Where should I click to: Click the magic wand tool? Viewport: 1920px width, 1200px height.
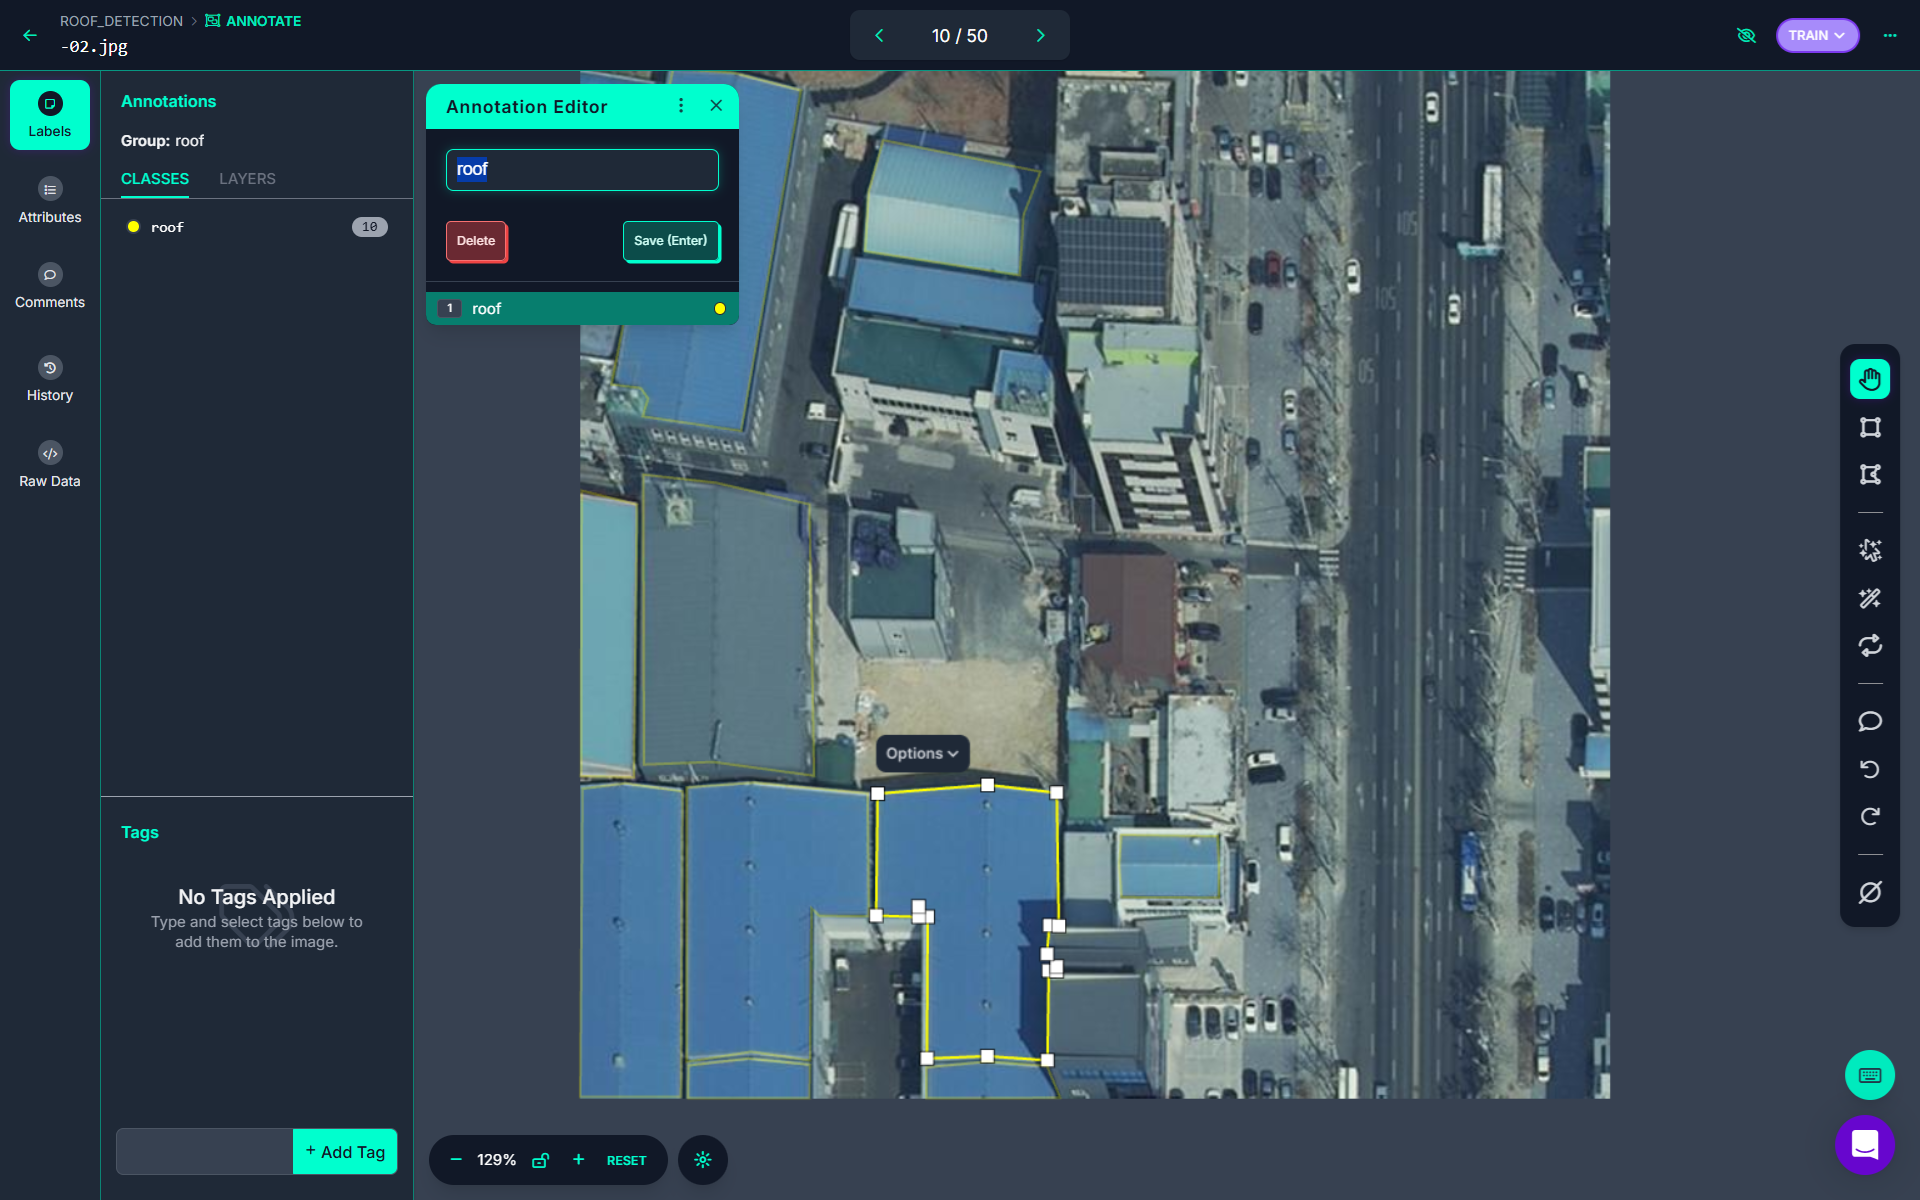pos(1869,598)
